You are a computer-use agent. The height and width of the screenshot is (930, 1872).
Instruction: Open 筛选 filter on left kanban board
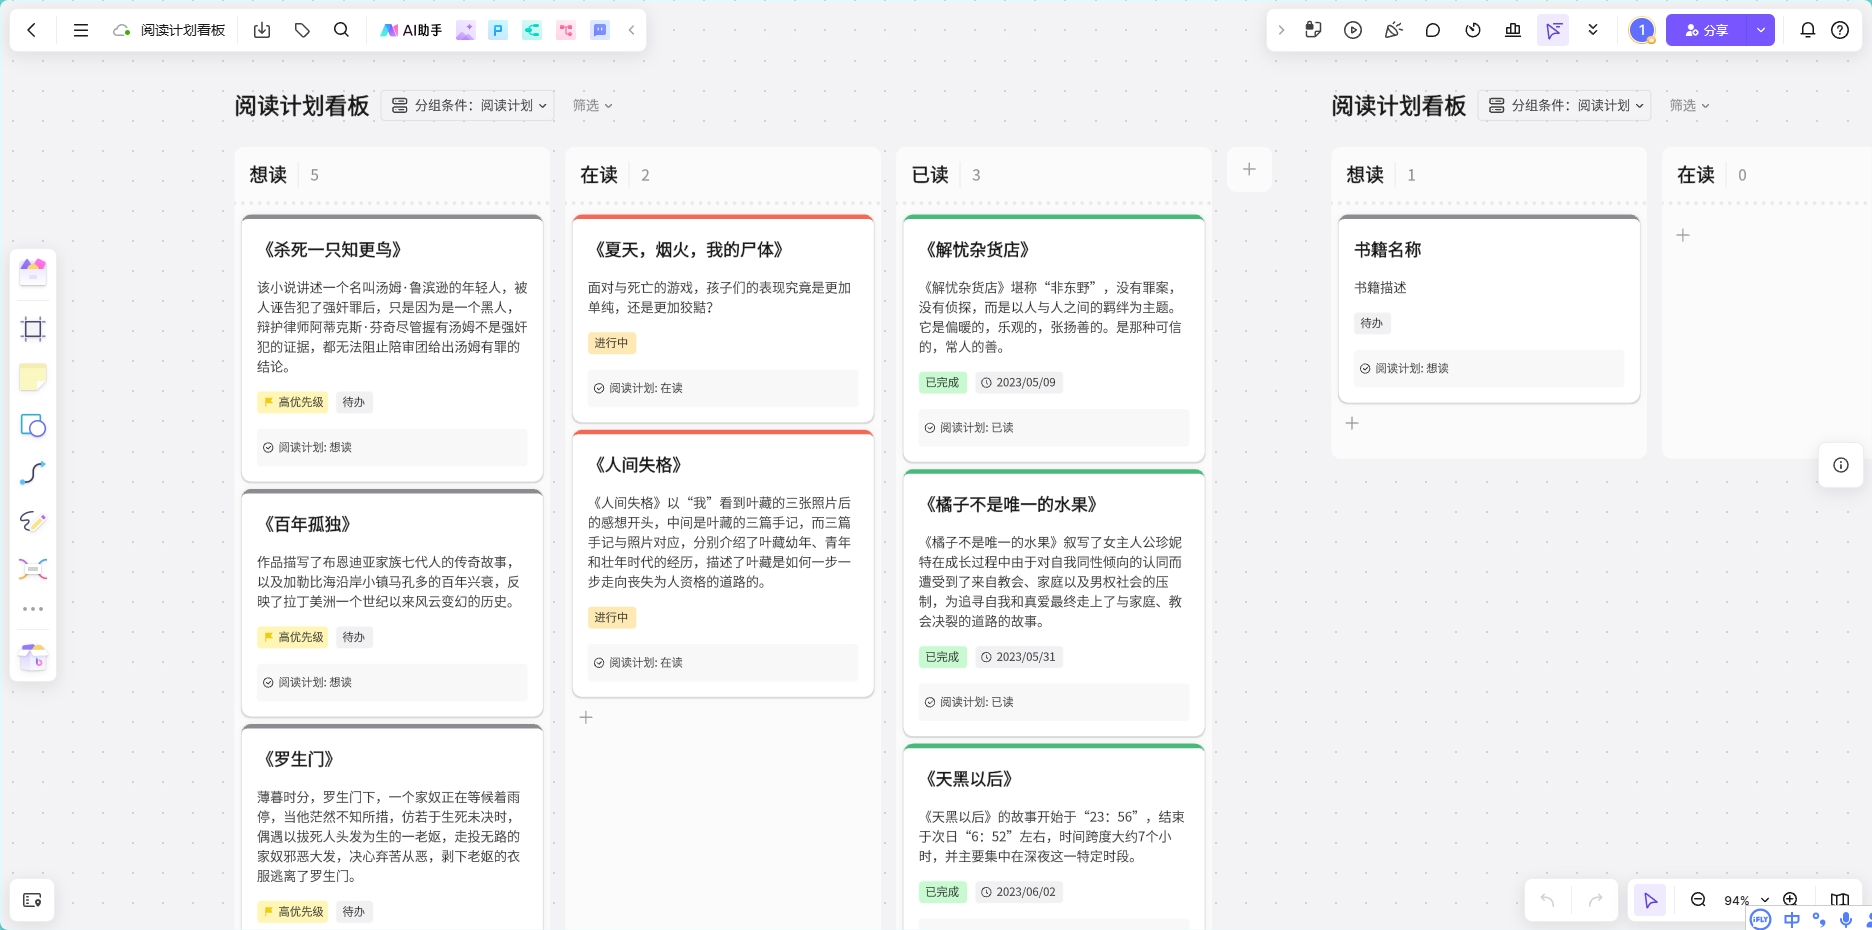(x=592, y=105)
